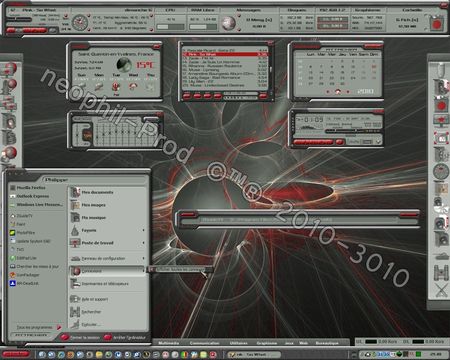Open Mozilla Firefox from Start menu
This screenshot has height=360, width=450.
(31, 188)
